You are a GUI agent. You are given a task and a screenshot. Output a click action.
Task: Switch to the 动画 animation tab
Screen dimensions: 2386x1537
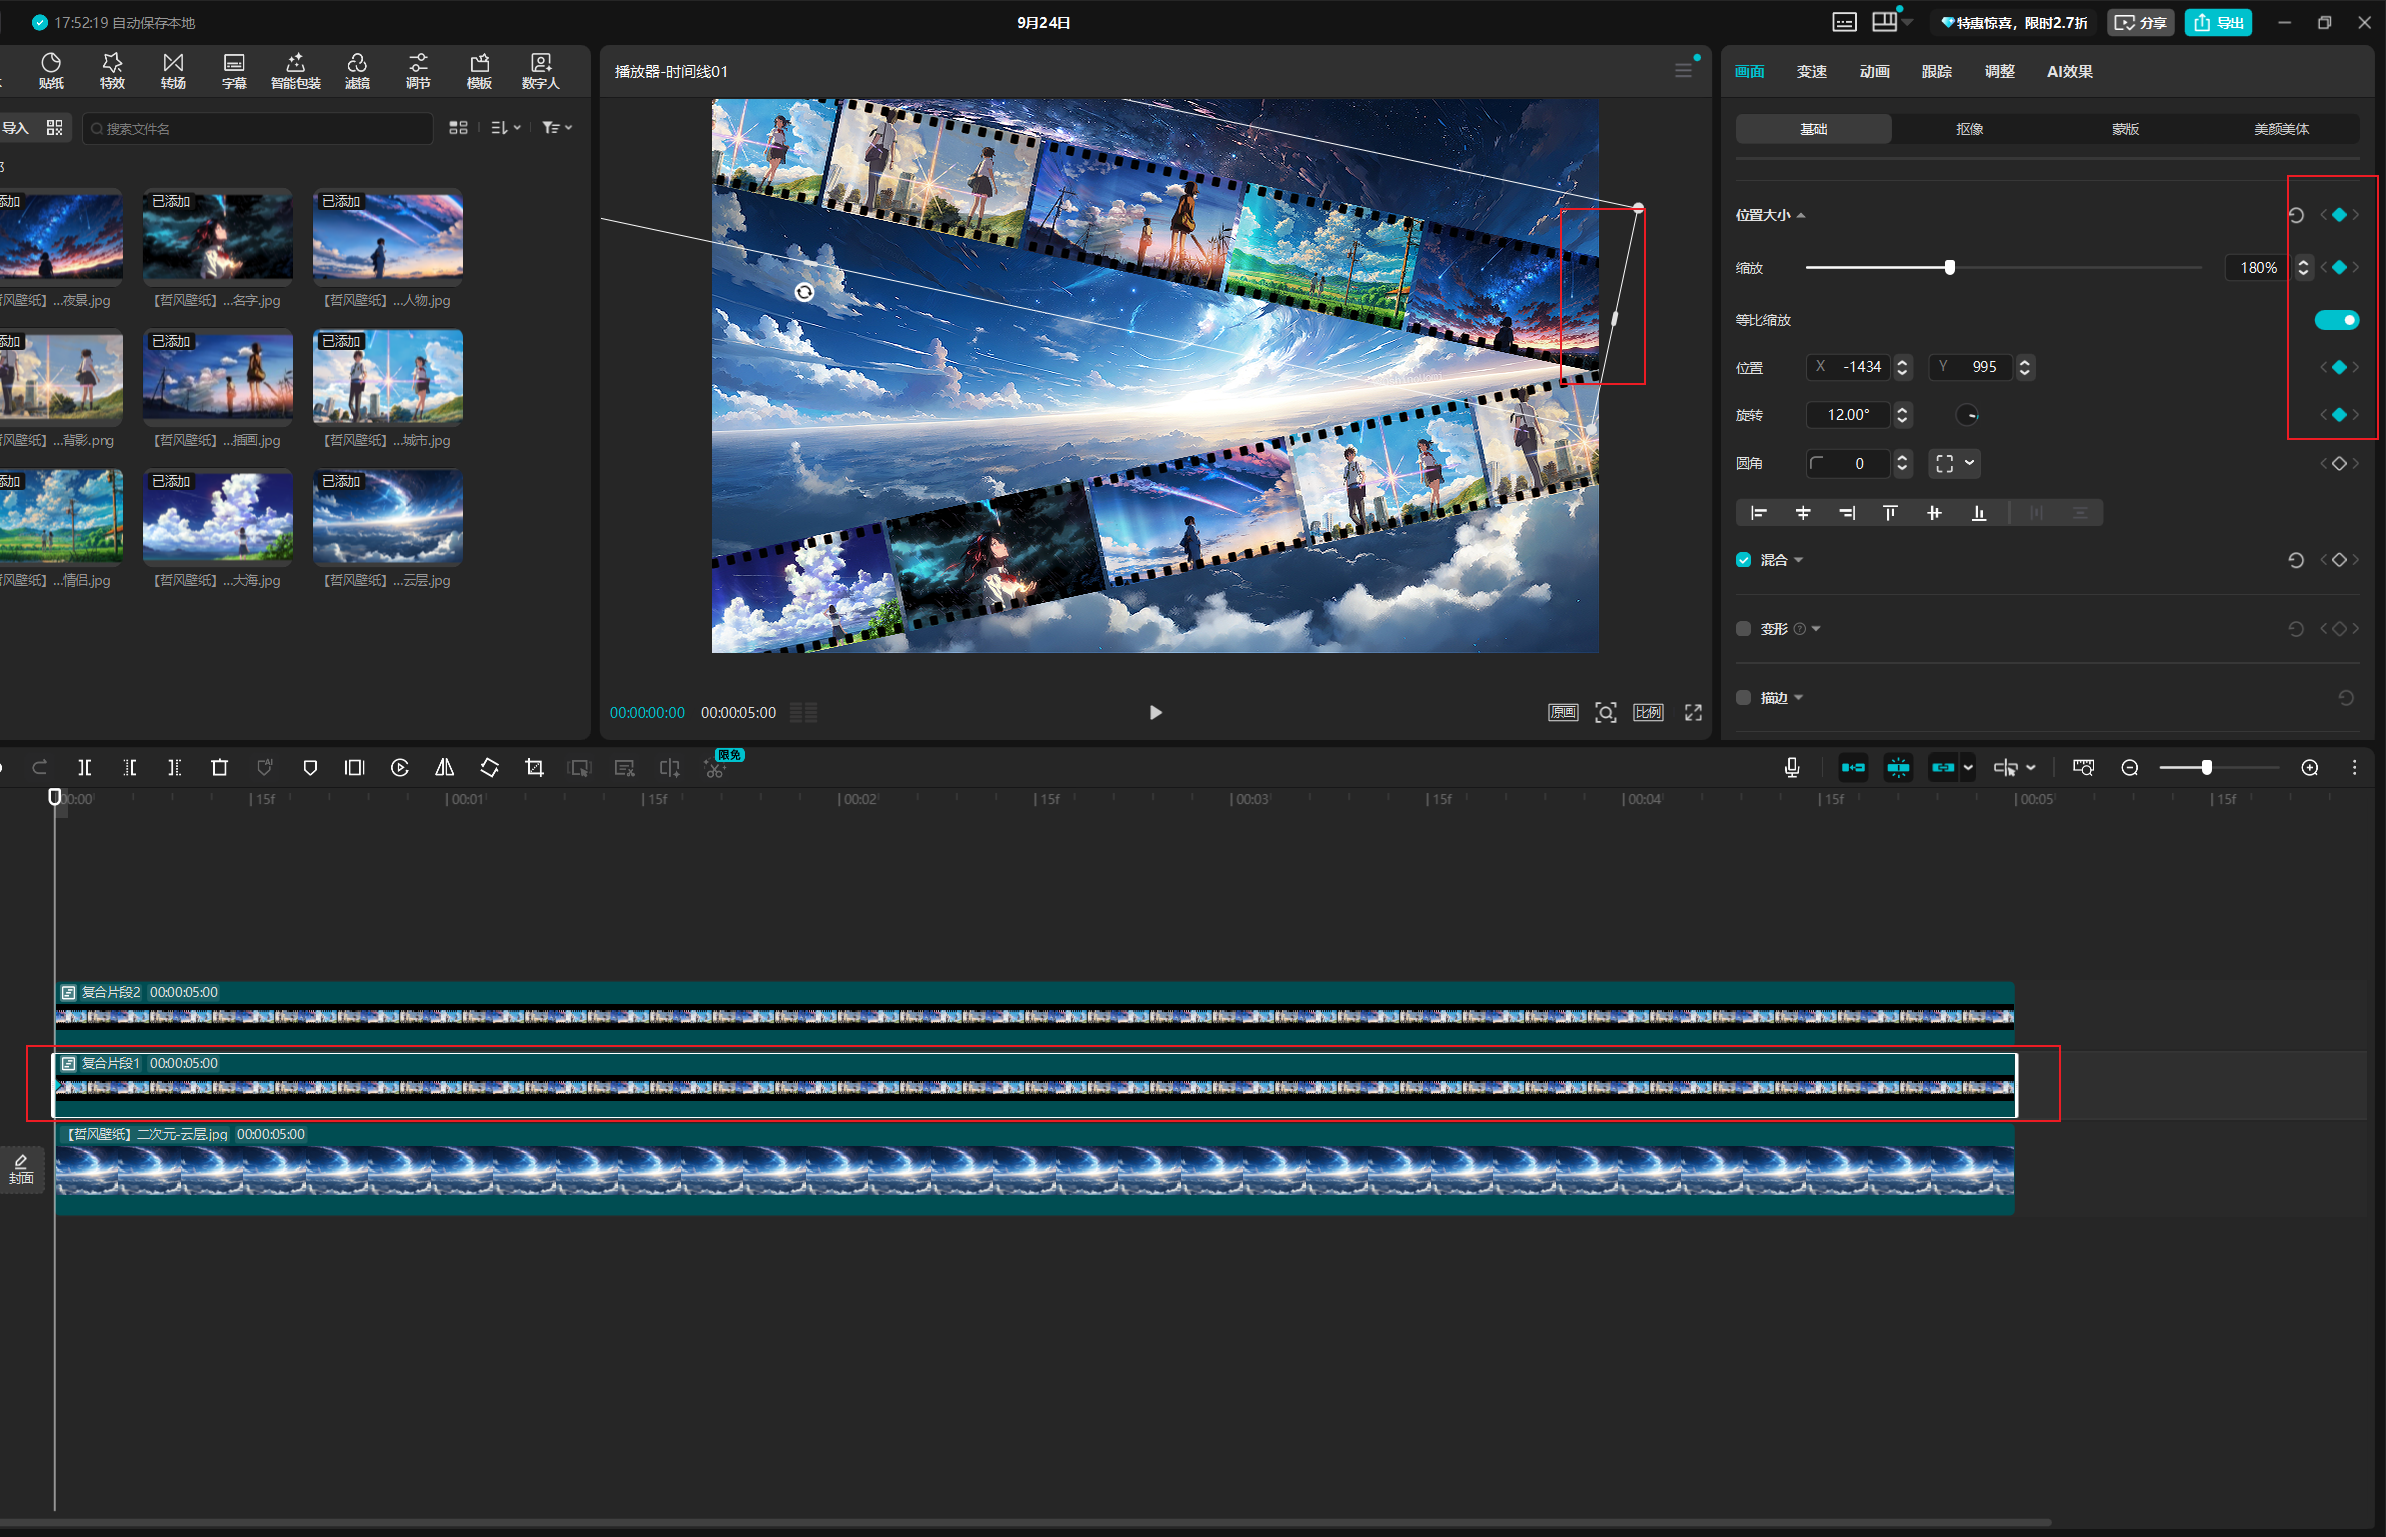pyautogui.click(x=1874, y=71)
